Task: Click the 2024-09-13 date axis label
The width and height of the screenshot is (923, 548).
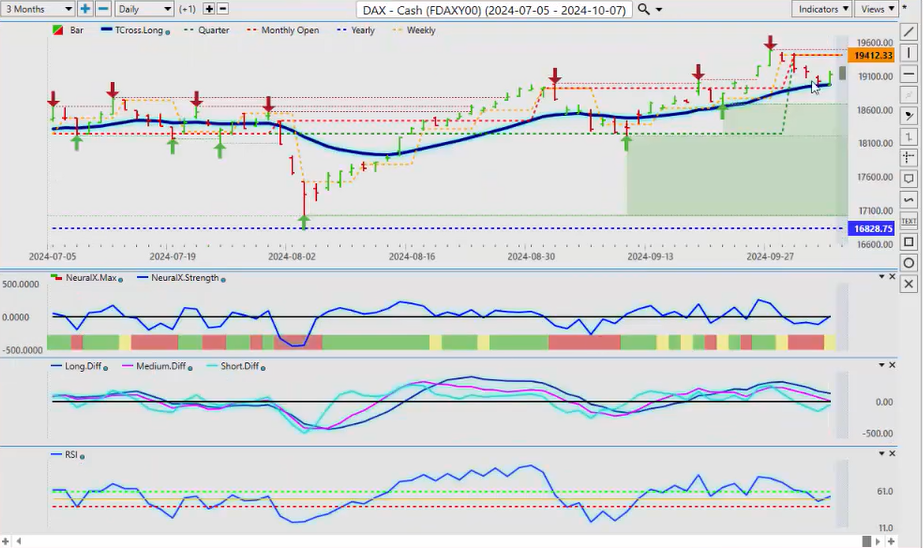Action: point(650,257)
